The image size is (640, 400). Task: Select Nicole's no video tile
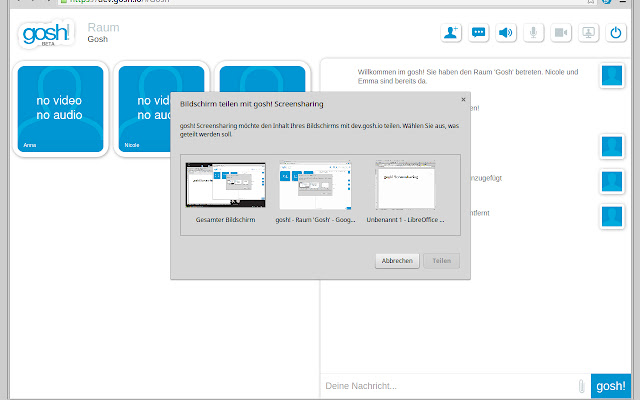click(144, 109)
